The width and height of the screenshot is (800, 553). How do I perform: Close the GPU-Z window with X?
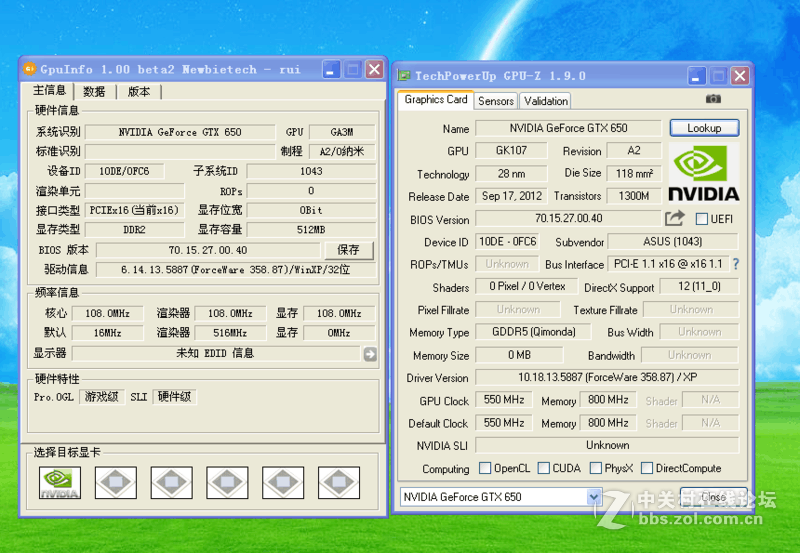[x=740, y=76]
